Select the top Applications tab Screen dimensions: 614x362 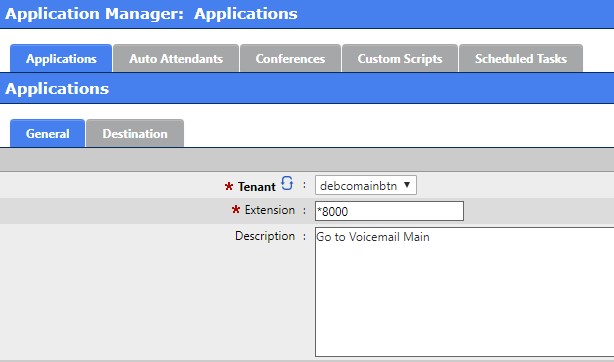pyautogui.click(x=61, y=58)
